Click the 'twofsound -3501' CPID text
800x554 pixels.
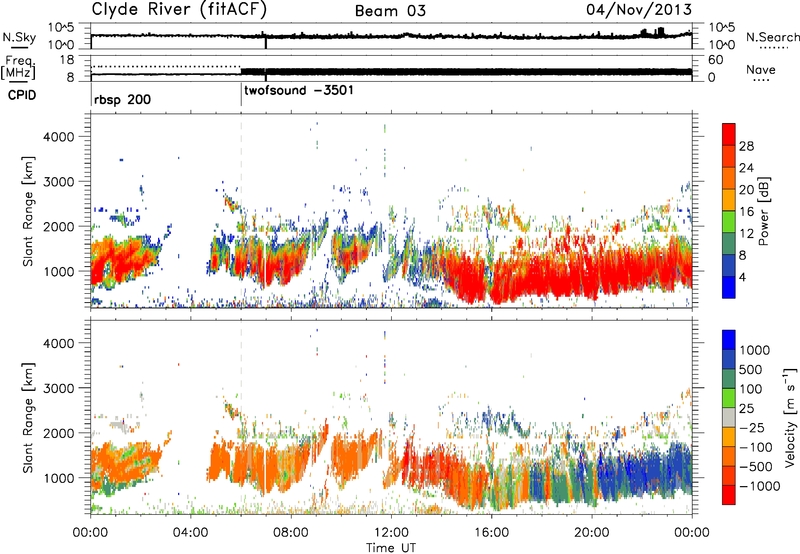299,91
